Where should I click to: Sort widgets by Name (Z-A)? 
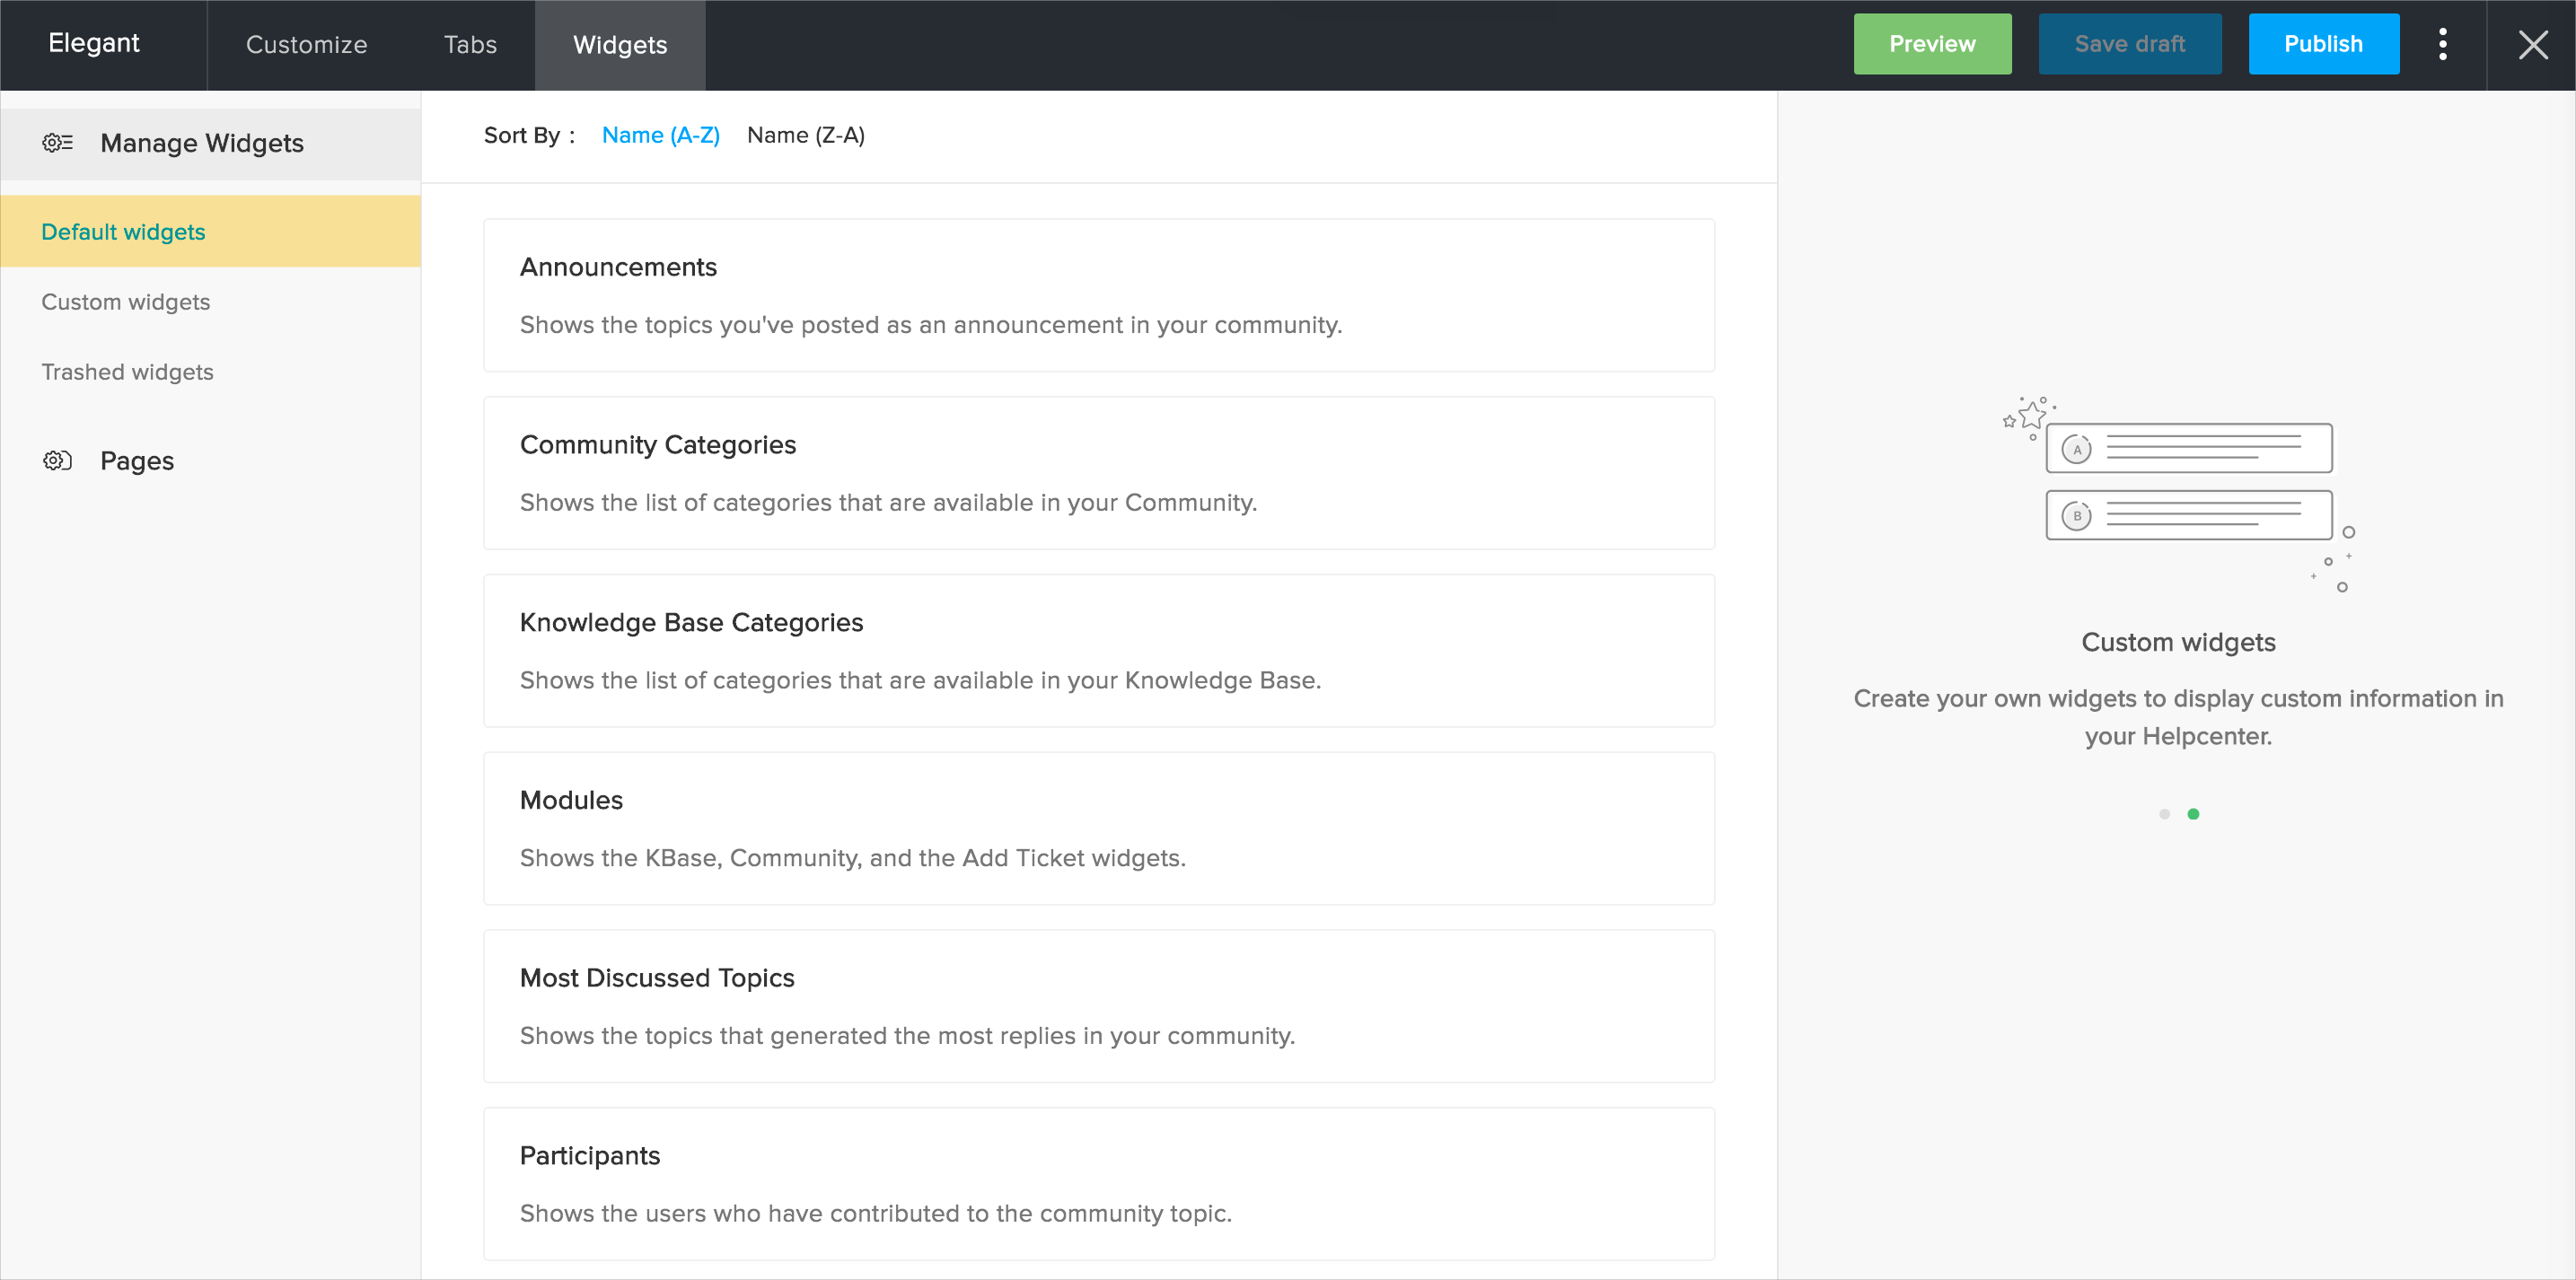(805, 135)
